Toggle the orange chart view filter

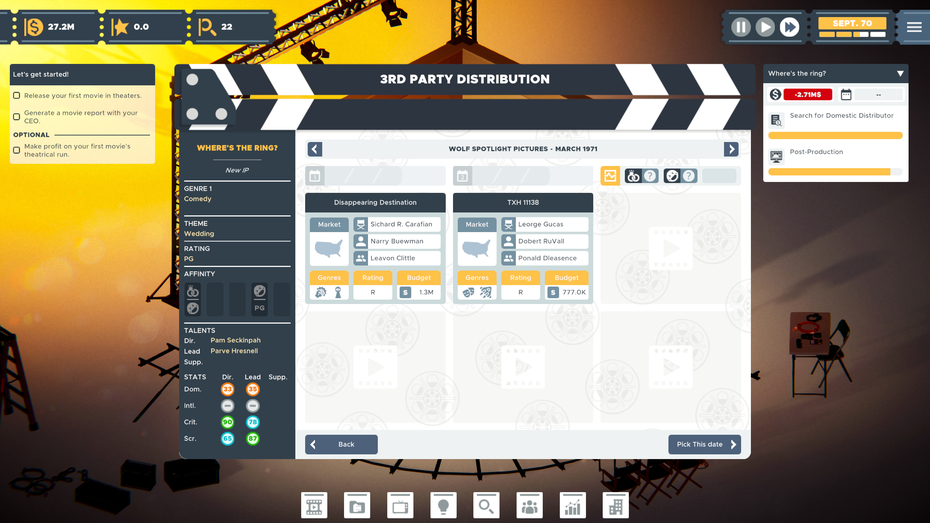tap(610, 176)
